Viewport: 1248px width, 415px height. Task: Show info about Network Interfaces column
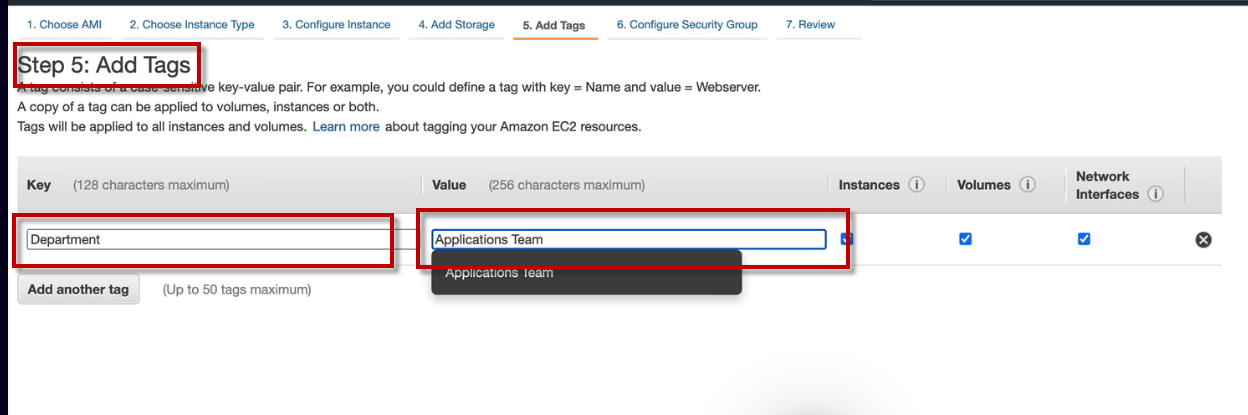tap(1156, 194)
